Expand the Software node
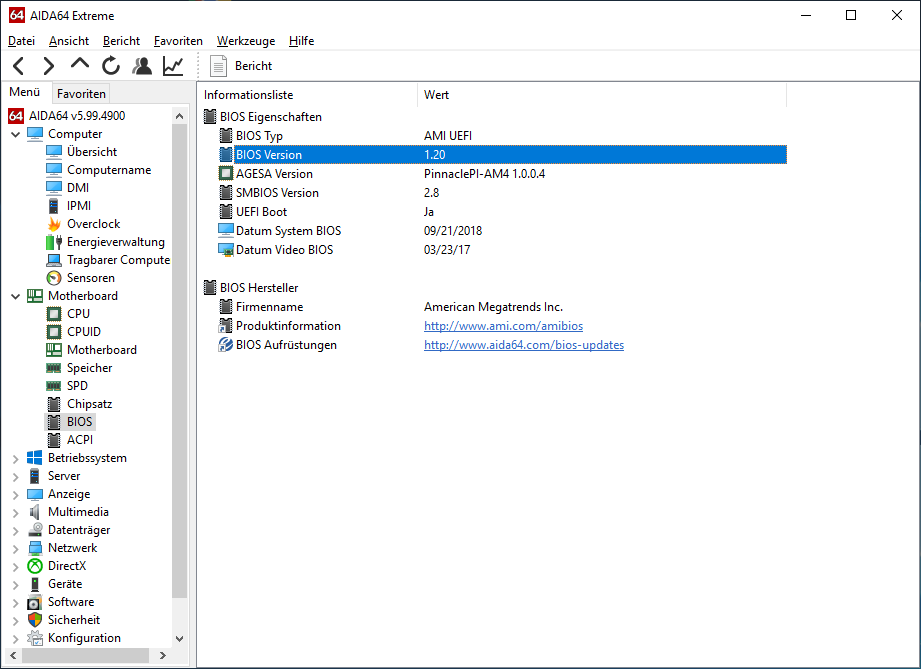 coord(16,603)
